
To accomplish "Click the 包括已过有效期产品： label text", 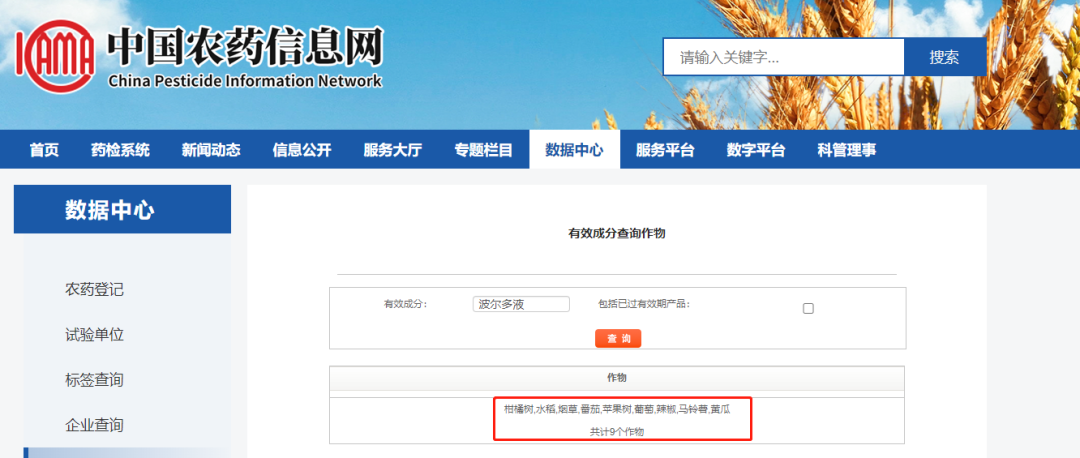I will point(644,304).
